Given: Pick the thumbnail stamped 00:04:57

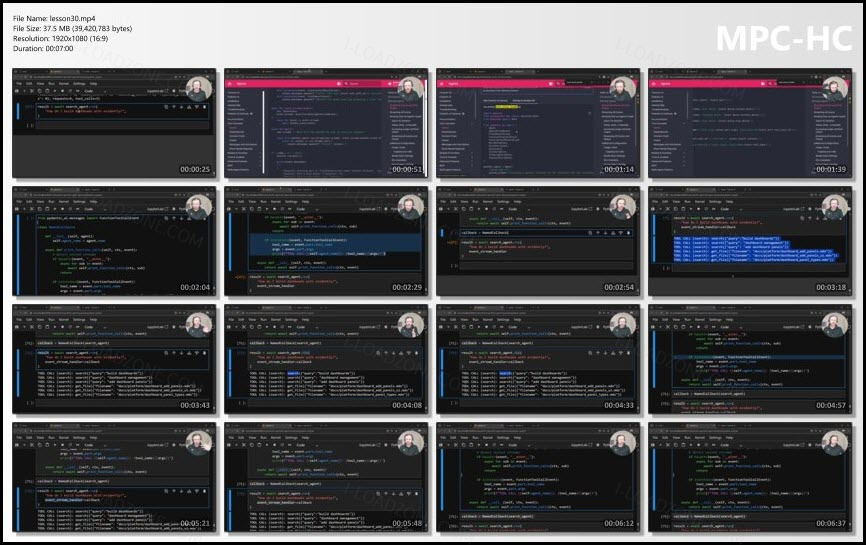Looking at the screenshot, I should 750,359.
